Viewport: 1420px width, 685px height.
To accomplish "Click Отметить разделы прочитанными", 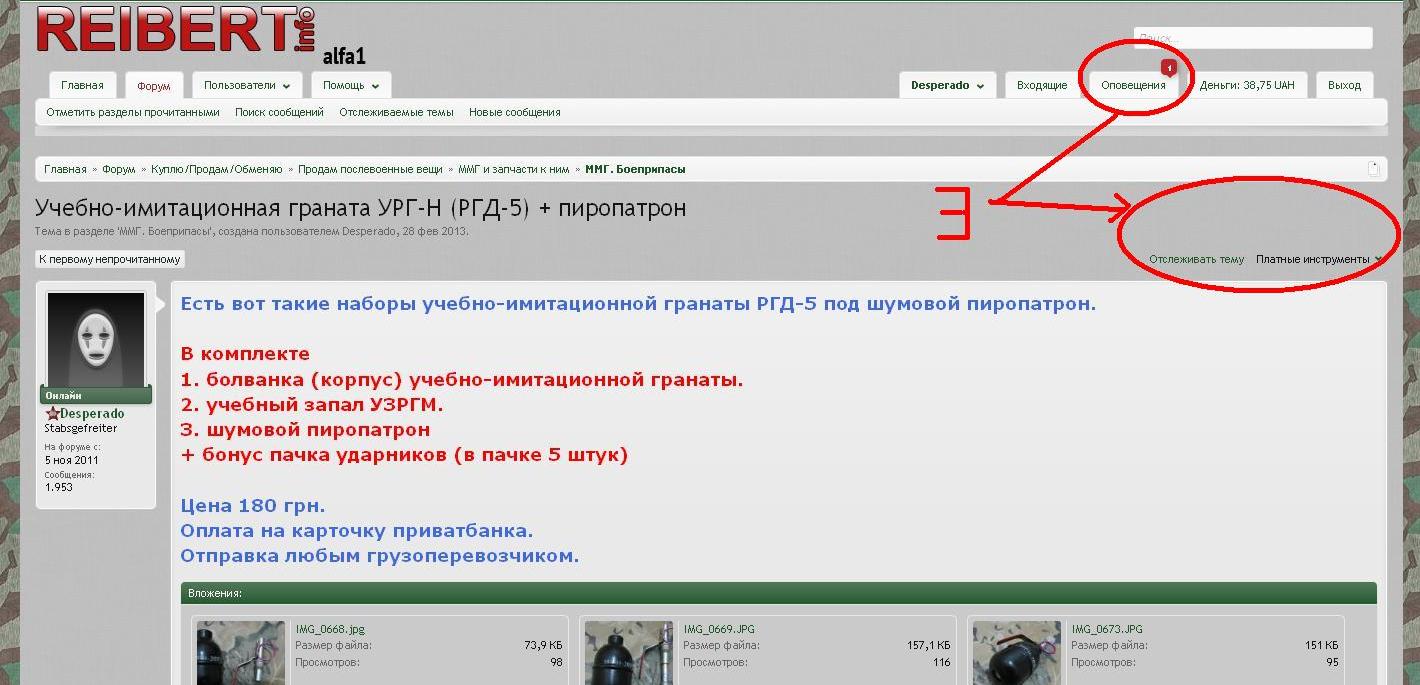I will [x=133, y=112].
